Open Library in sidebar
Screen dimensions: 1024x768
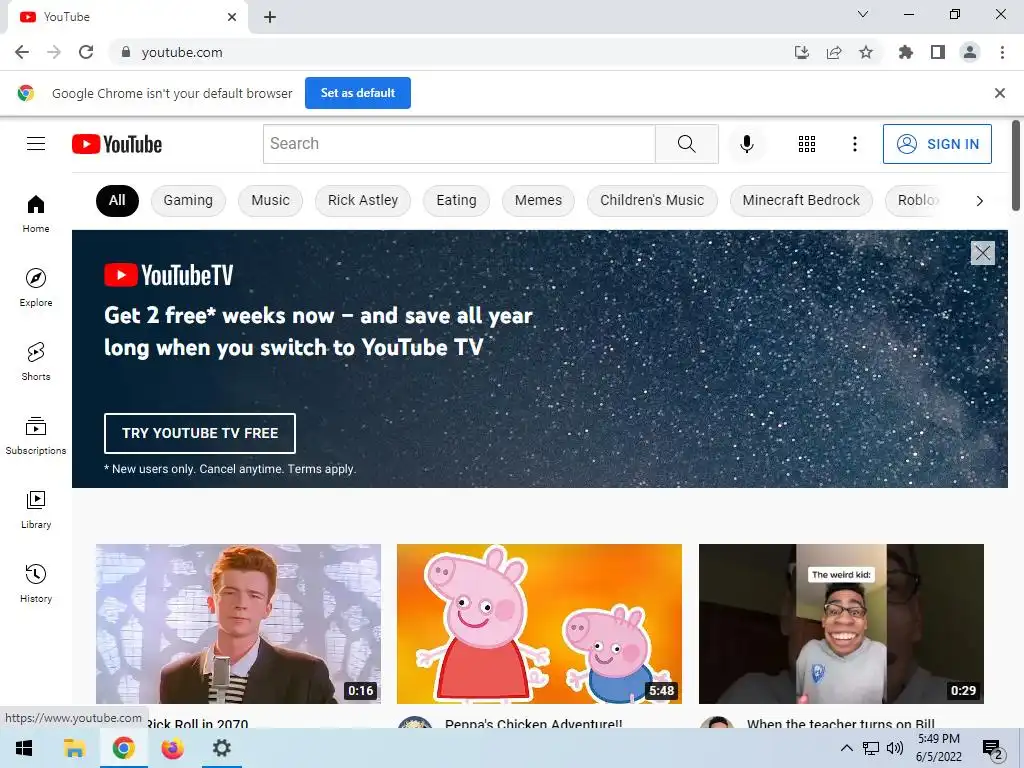[36, 509]
